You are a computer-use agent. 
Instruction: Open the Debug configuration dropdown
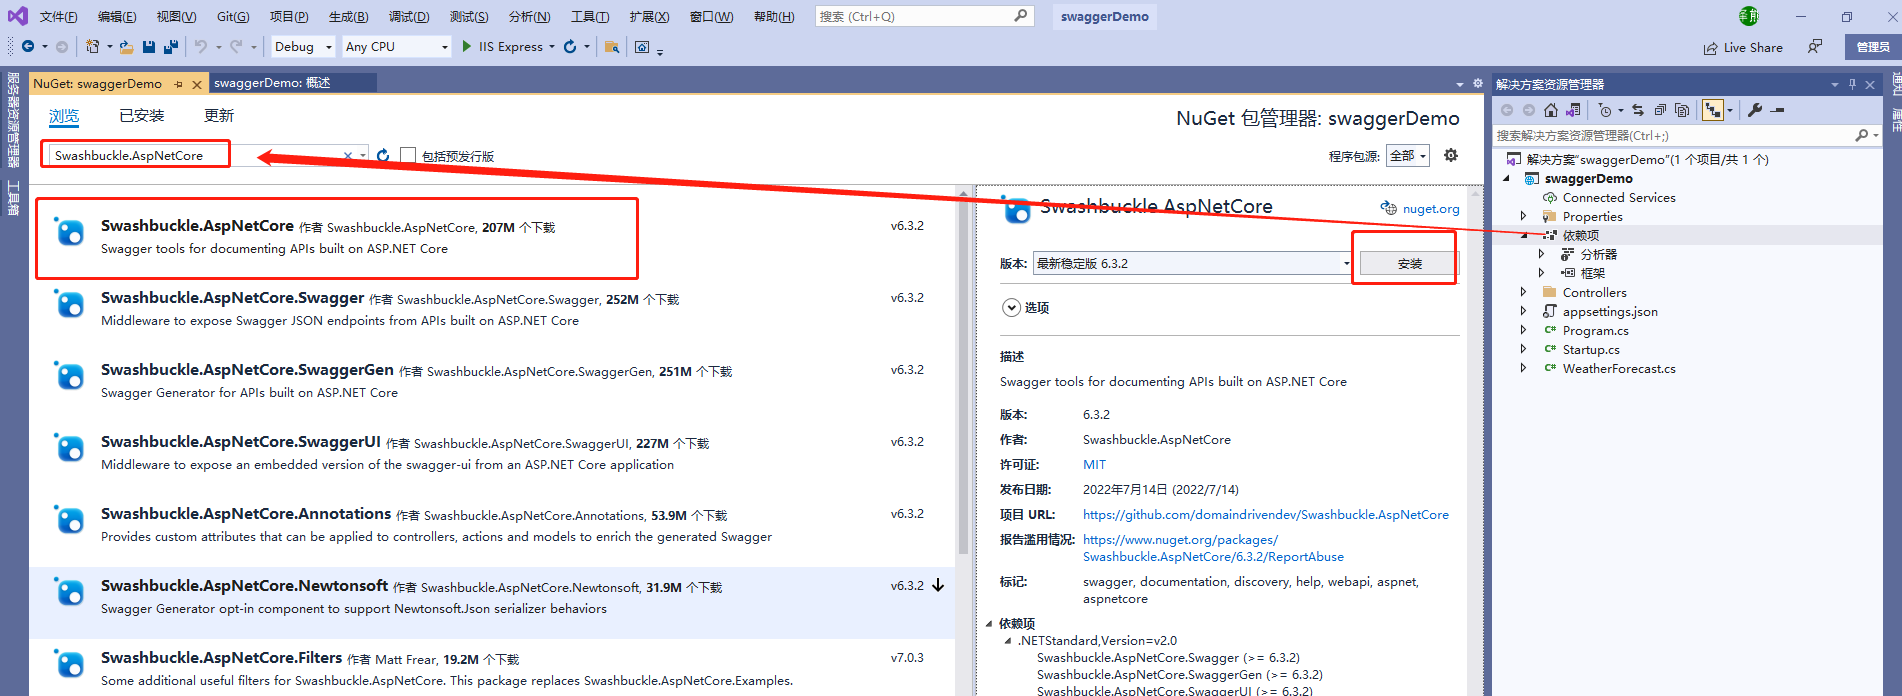tap(302, 47)
